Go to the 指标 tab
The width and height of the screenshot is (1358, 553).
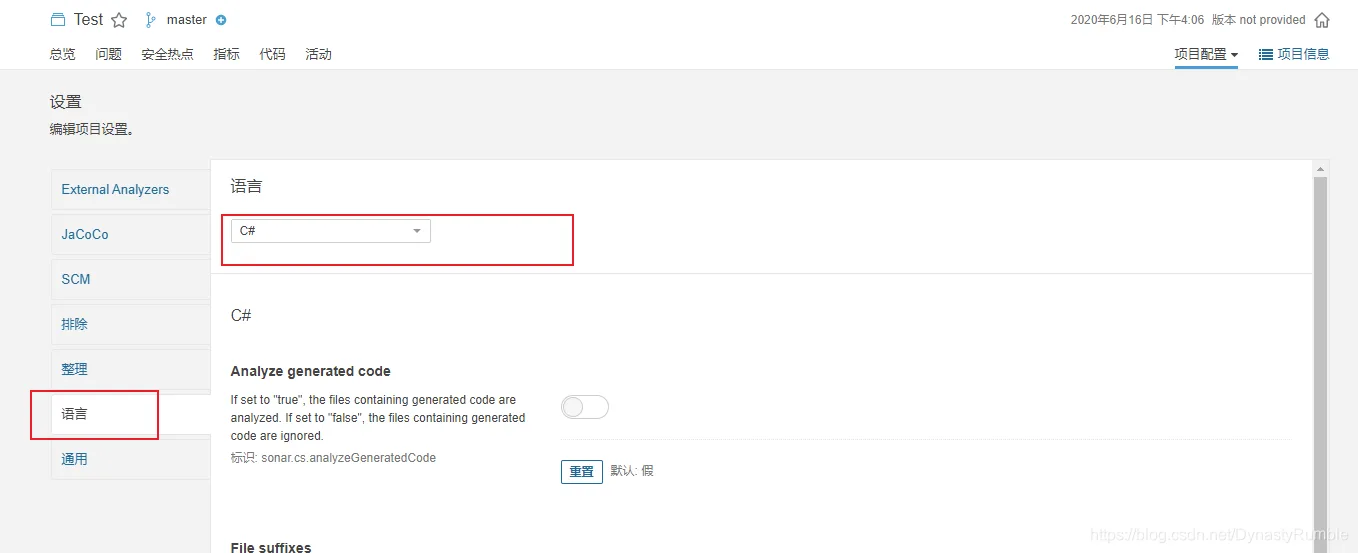[227, 55]
